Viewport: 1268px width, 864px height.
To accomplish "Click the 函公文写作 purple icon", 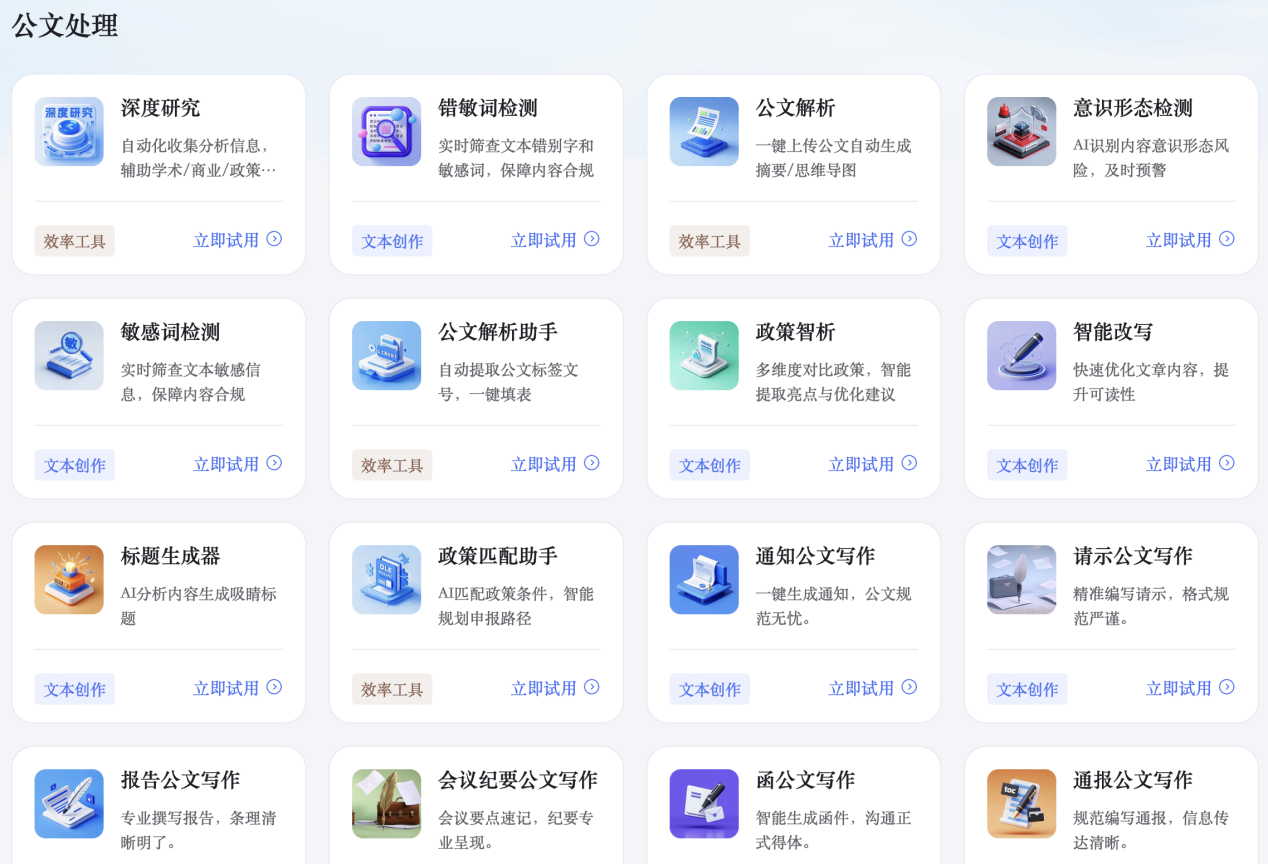I will click(x=704, y=803).
